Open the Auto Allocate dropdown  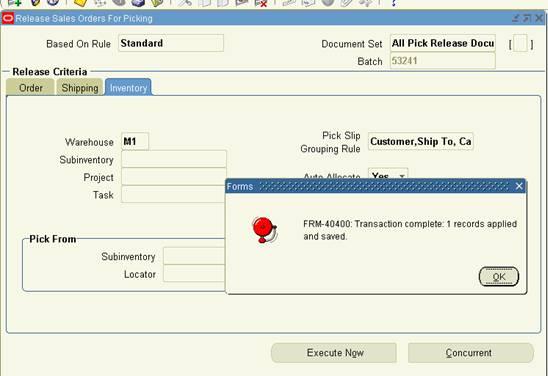[x=402, y=175]
